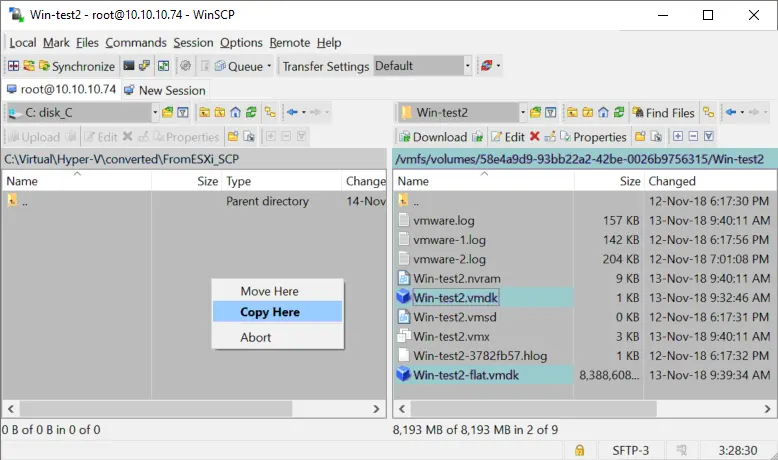This screenshot has width=778, height=460.
Task: Click Find Files button
Action: click(664, 113)
